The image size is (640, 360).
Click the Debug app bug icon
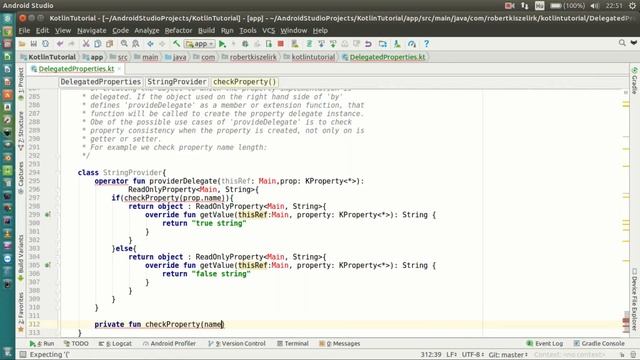[245, 44]
